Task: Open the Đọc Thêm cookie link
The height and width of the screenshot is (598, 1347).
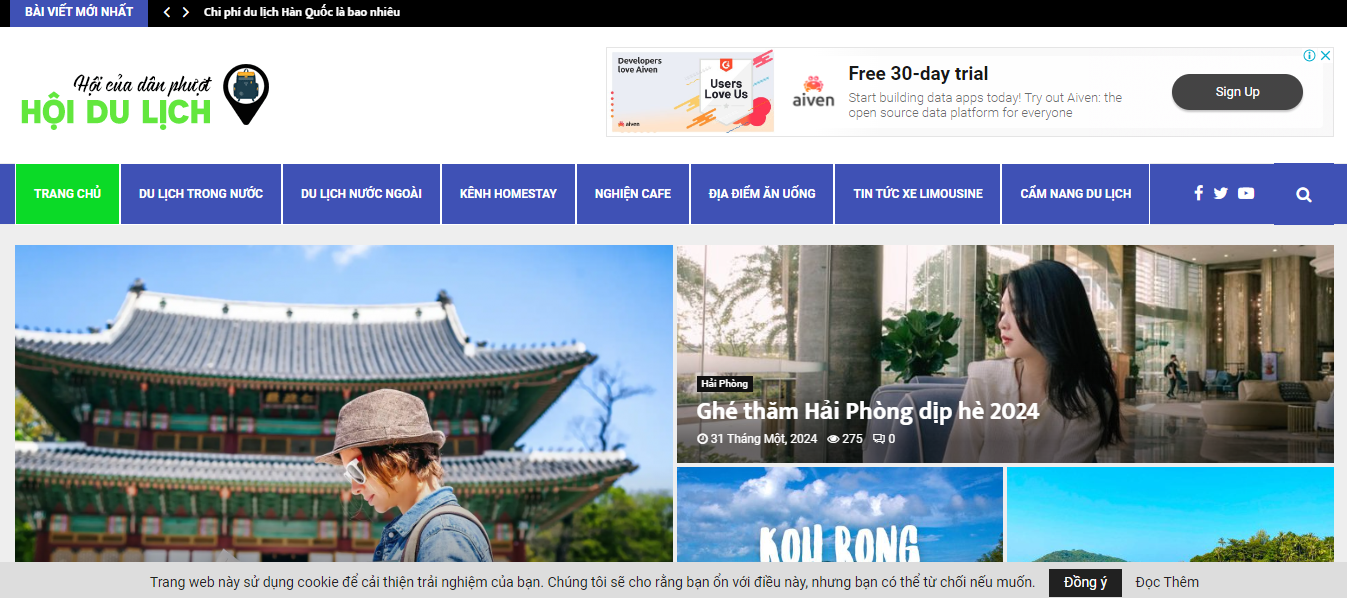Action: pyautogui.click(x=1167, y=582)
